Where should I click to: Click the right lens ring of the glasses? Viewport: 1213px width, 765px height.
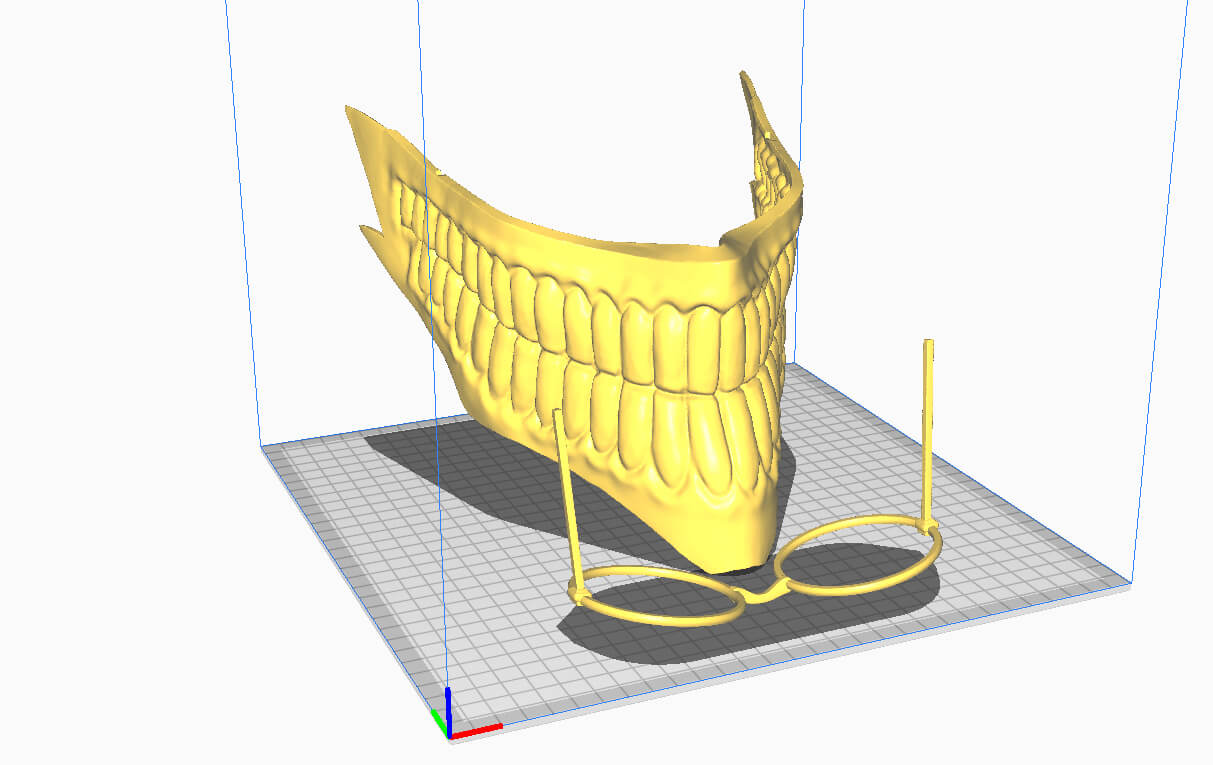point(935,548)
